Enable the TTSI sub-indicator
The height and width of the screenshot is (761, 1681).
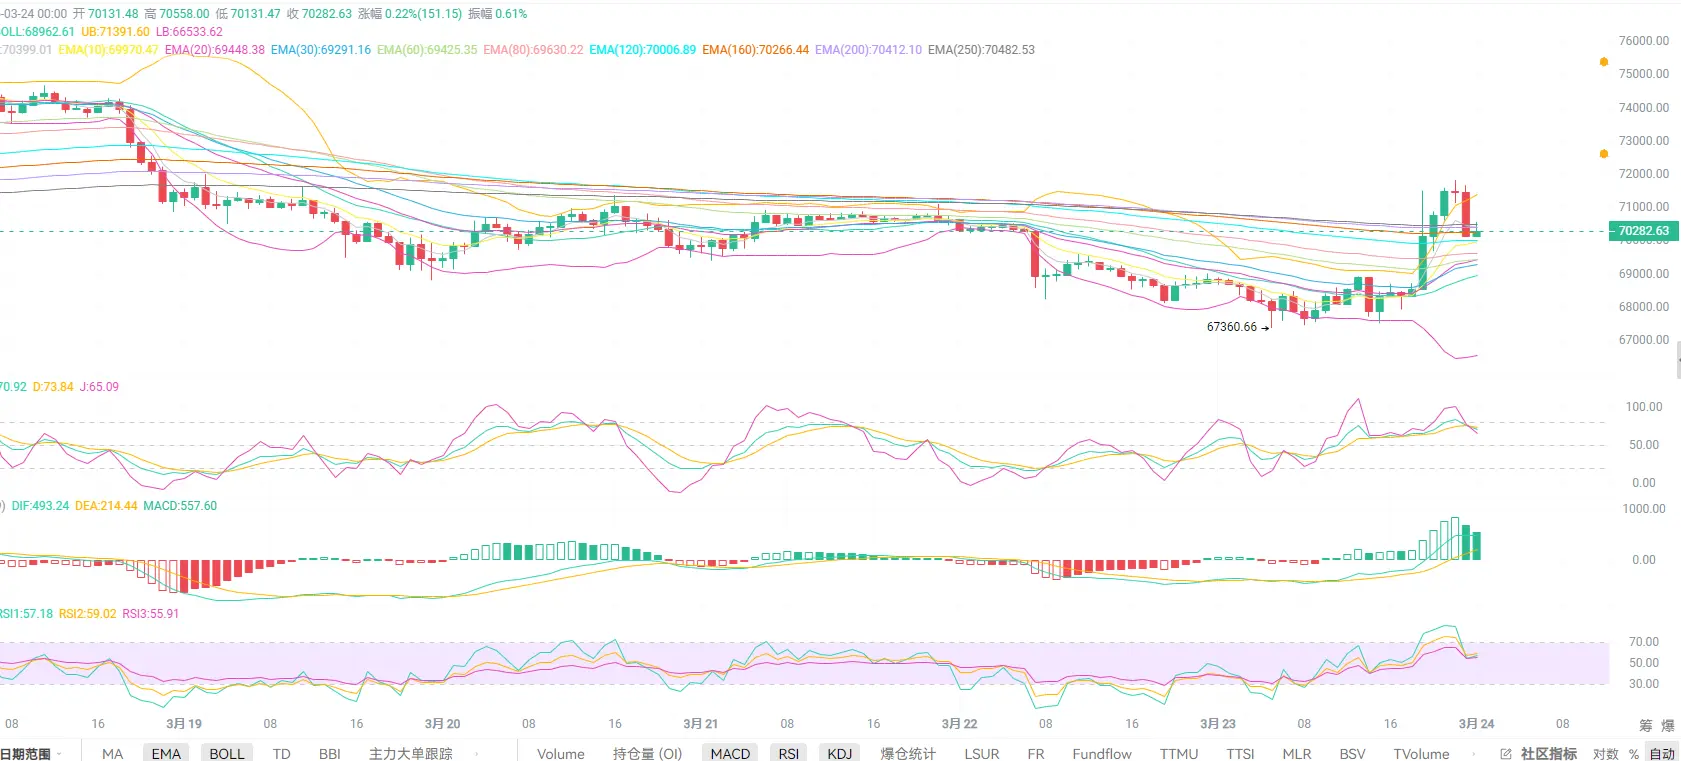click(1241, 754)
